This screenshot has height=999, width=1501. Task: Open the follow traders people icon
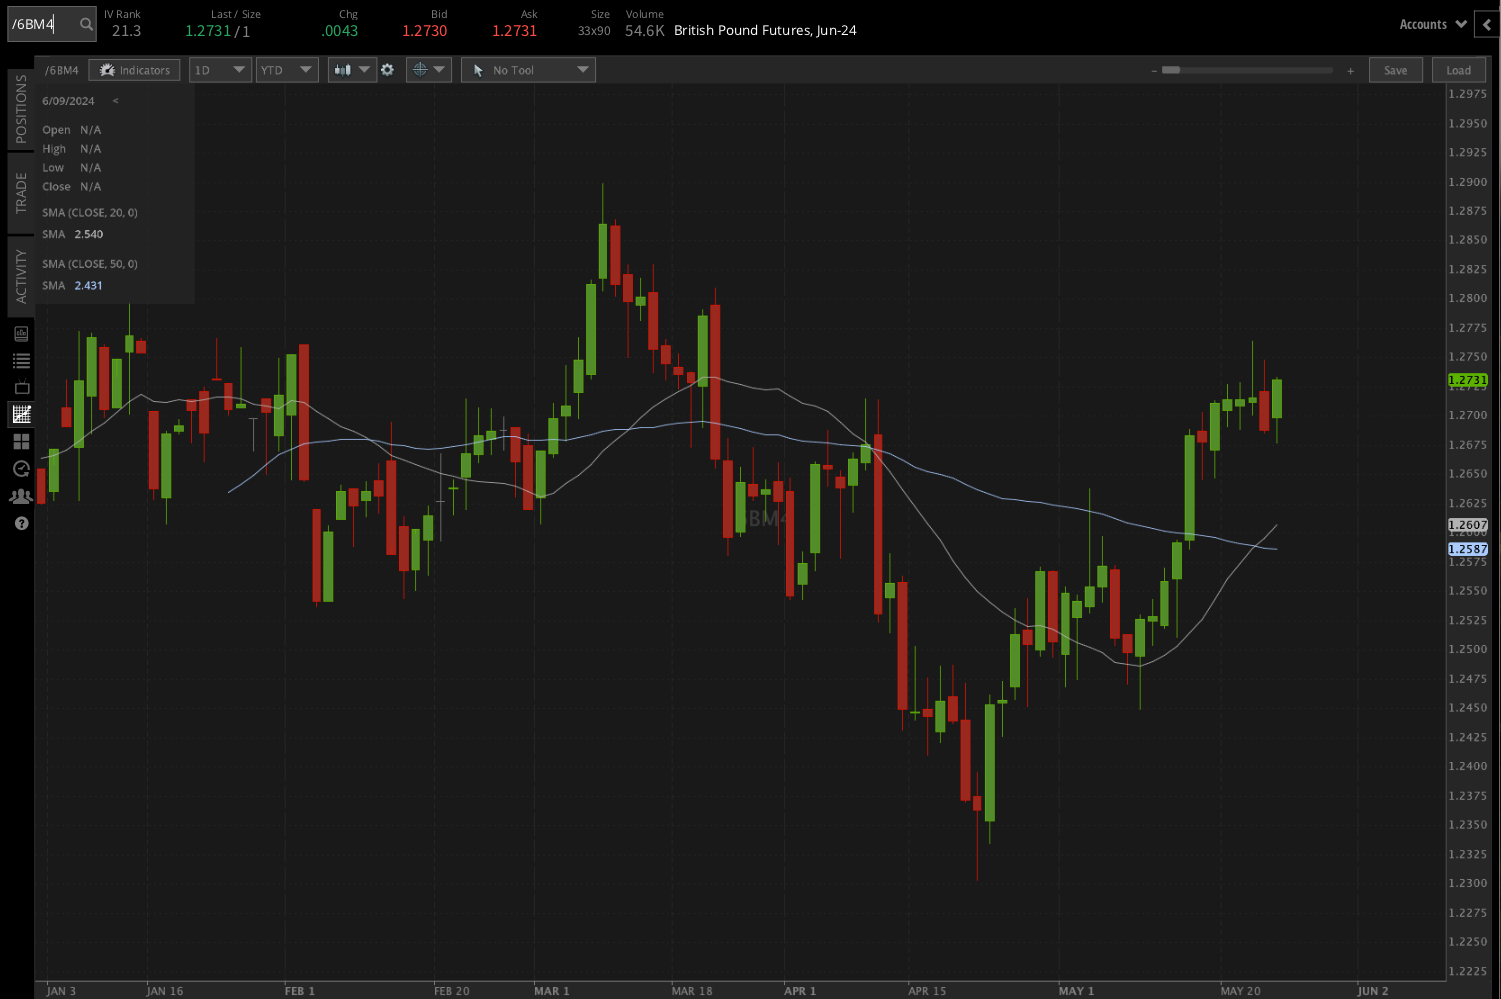pyautogui.click(x=21, y=496)
